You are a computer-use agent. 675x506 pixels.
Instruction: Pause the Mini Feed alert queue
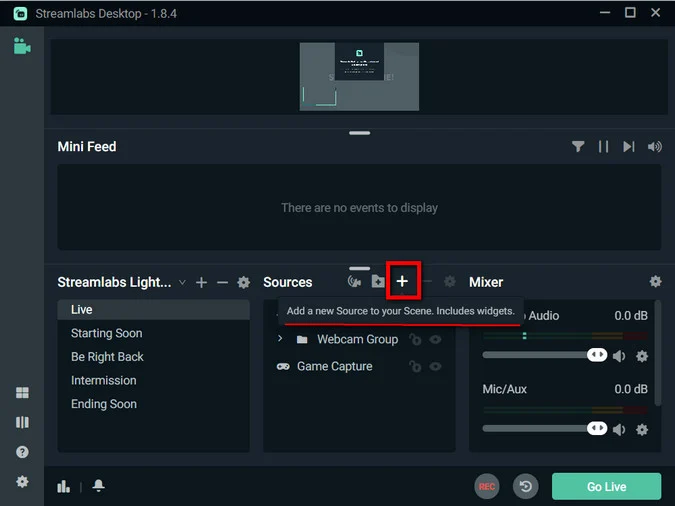coord(603,147)
